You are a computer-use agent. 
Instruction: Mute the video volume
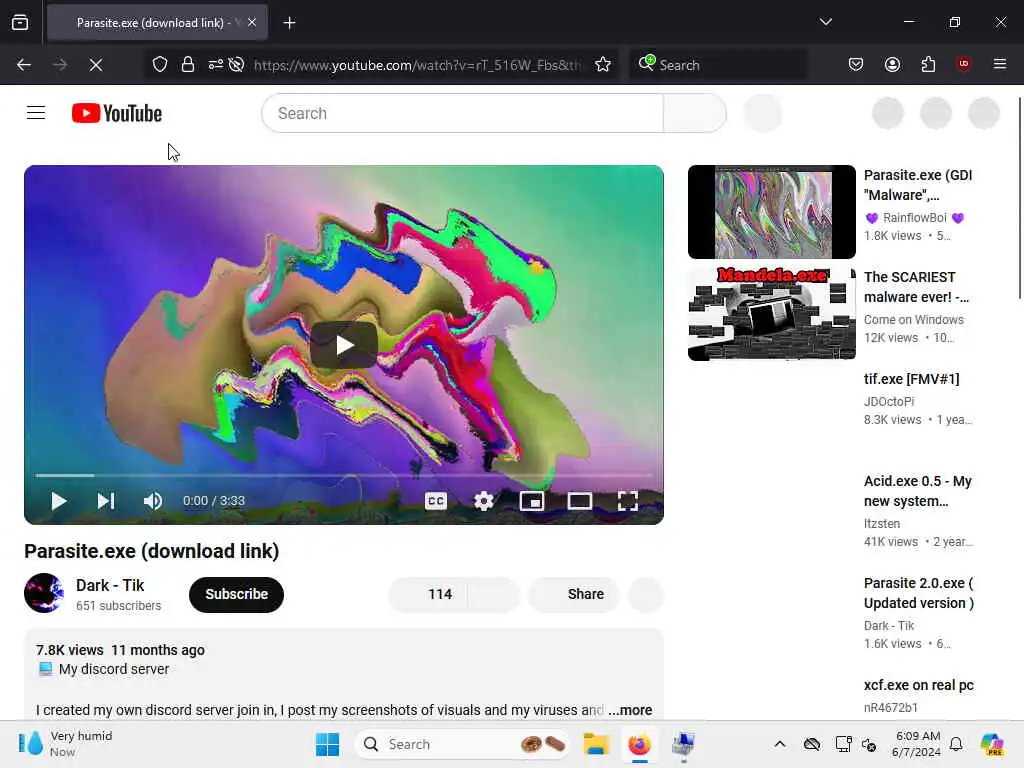coord(153,501)
